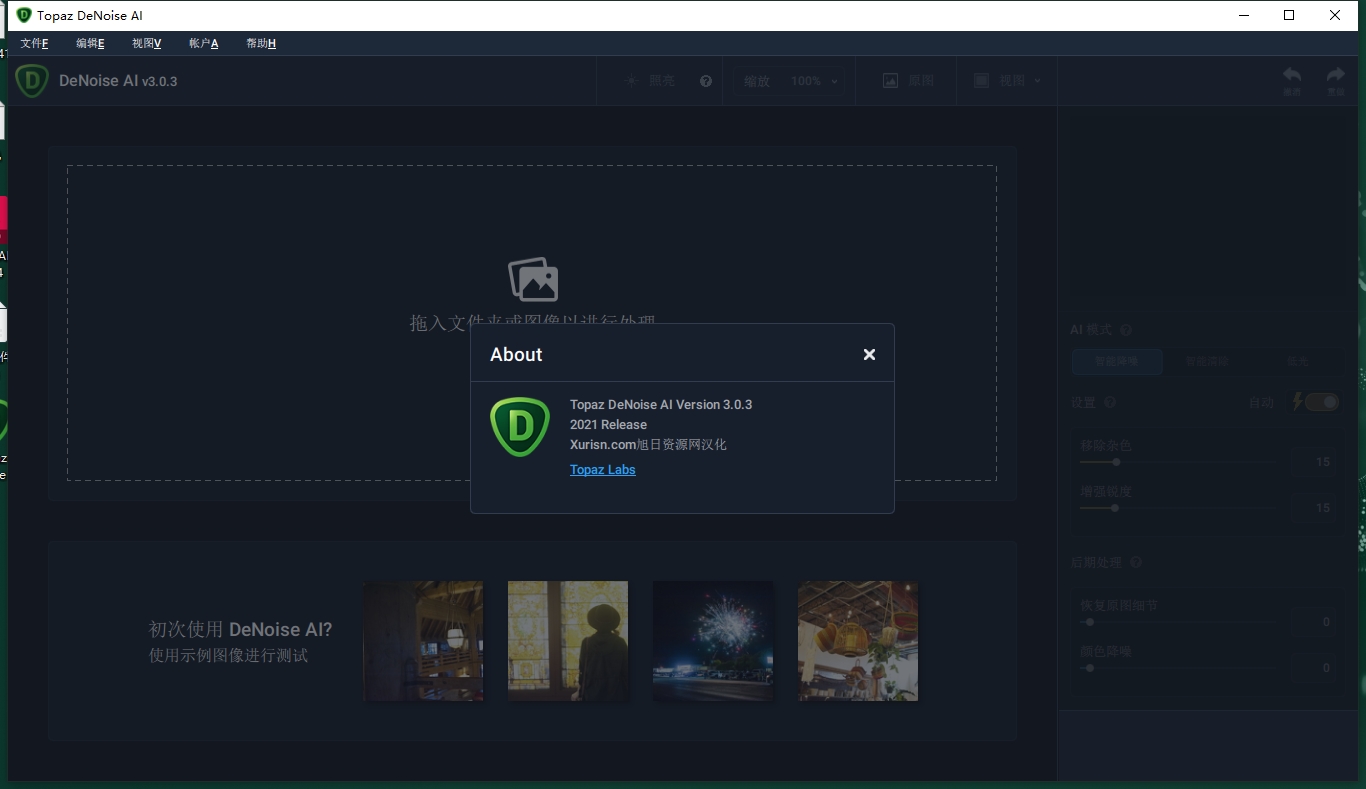This screenshot has width=1366, height=789.
Task: Open the 缩放 100% zoom dropdown
Action: pyautogui.click(x=791, y=81)
